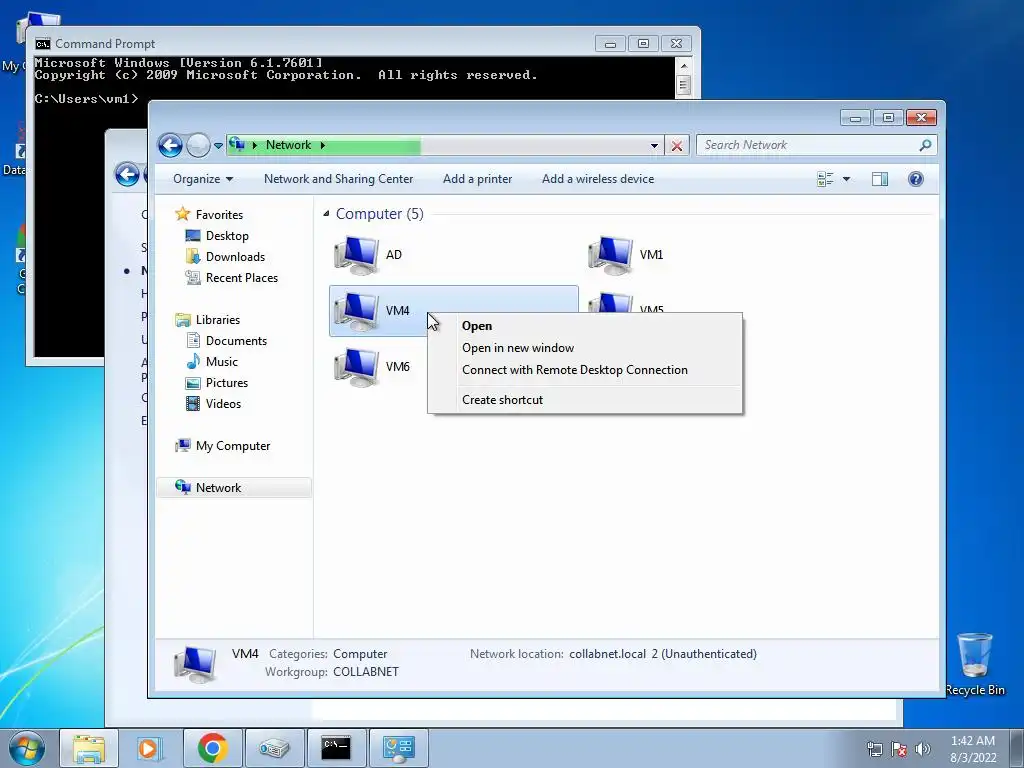
Task: Click the search magnifier icon
Action: click(x=925, y=145)
